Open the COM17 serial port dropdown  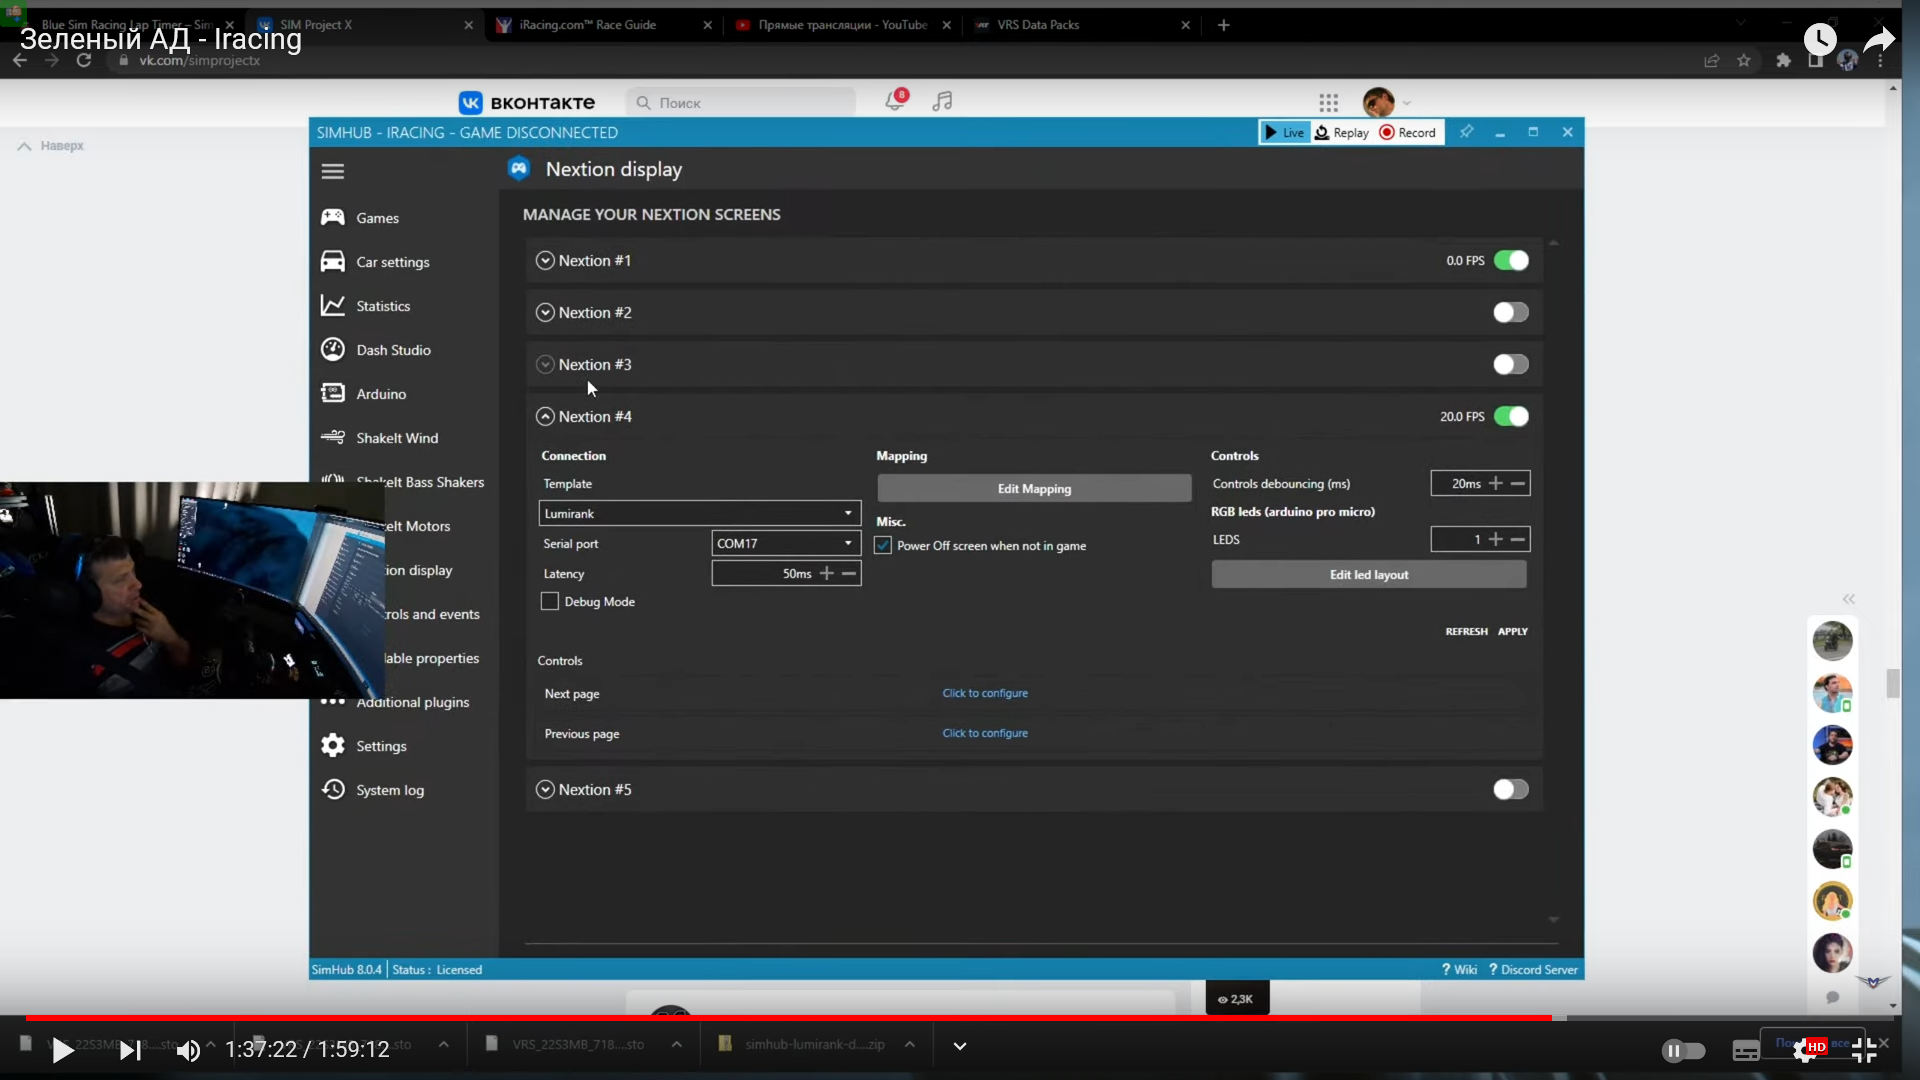click(x=786, y=544)
